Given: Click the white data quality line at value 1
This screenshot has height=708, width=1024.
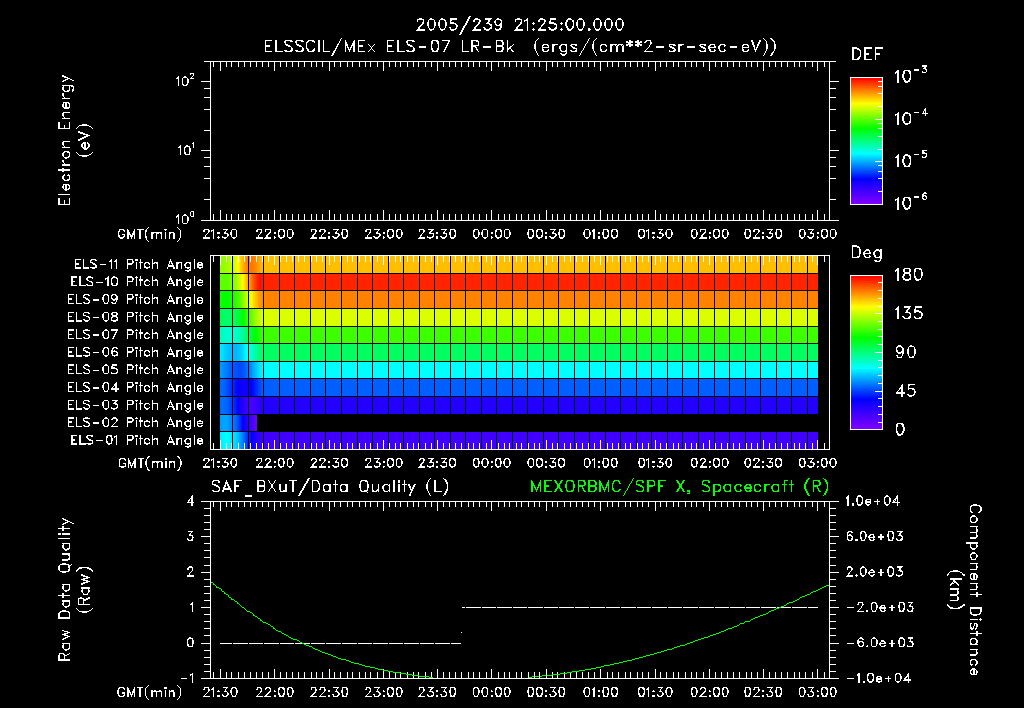Looking at the screenshot, I should point(640,607).
